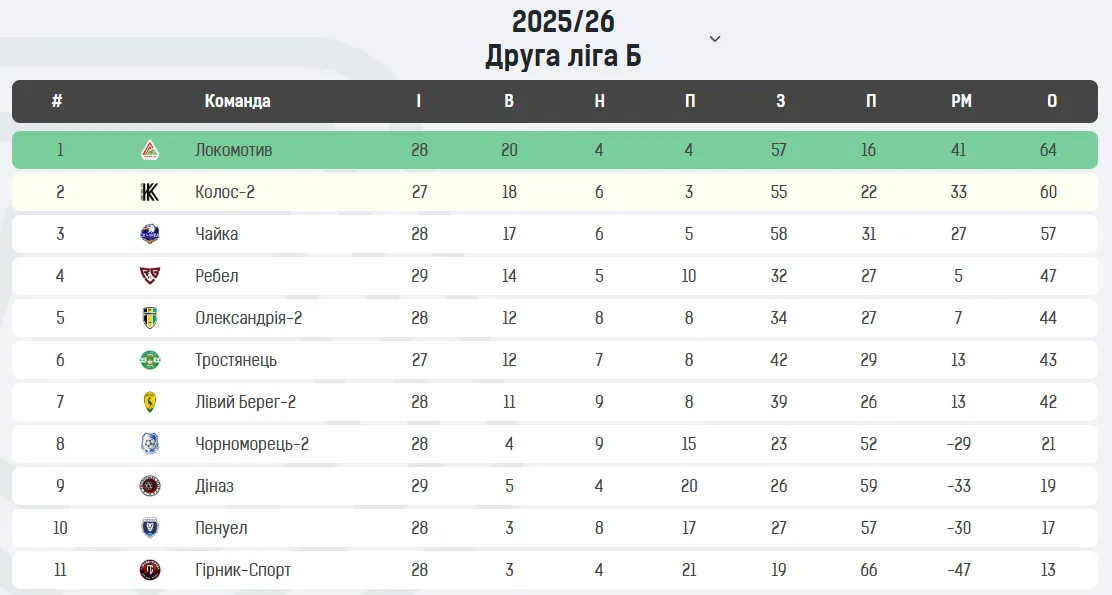The width and height of the screenshot is (1112, 595).
Task: Click the О points column header
Action: pos(1052,101)
